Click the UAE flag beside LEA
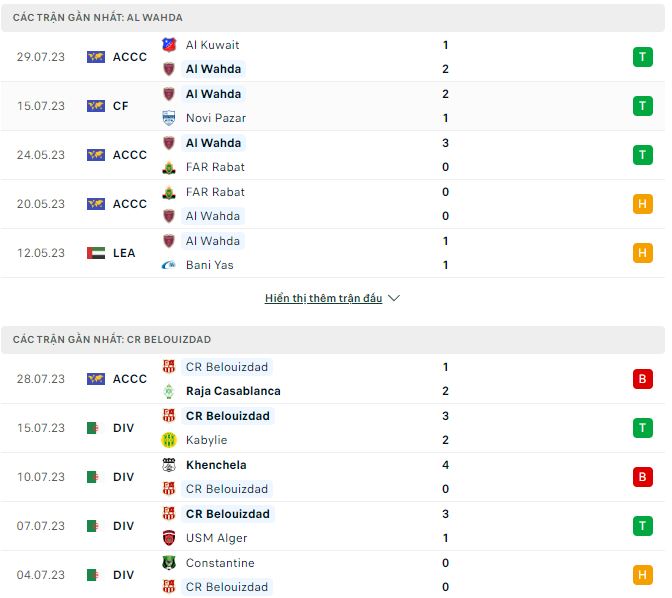Viewport: 672px width, 598px height. point(96,253)
